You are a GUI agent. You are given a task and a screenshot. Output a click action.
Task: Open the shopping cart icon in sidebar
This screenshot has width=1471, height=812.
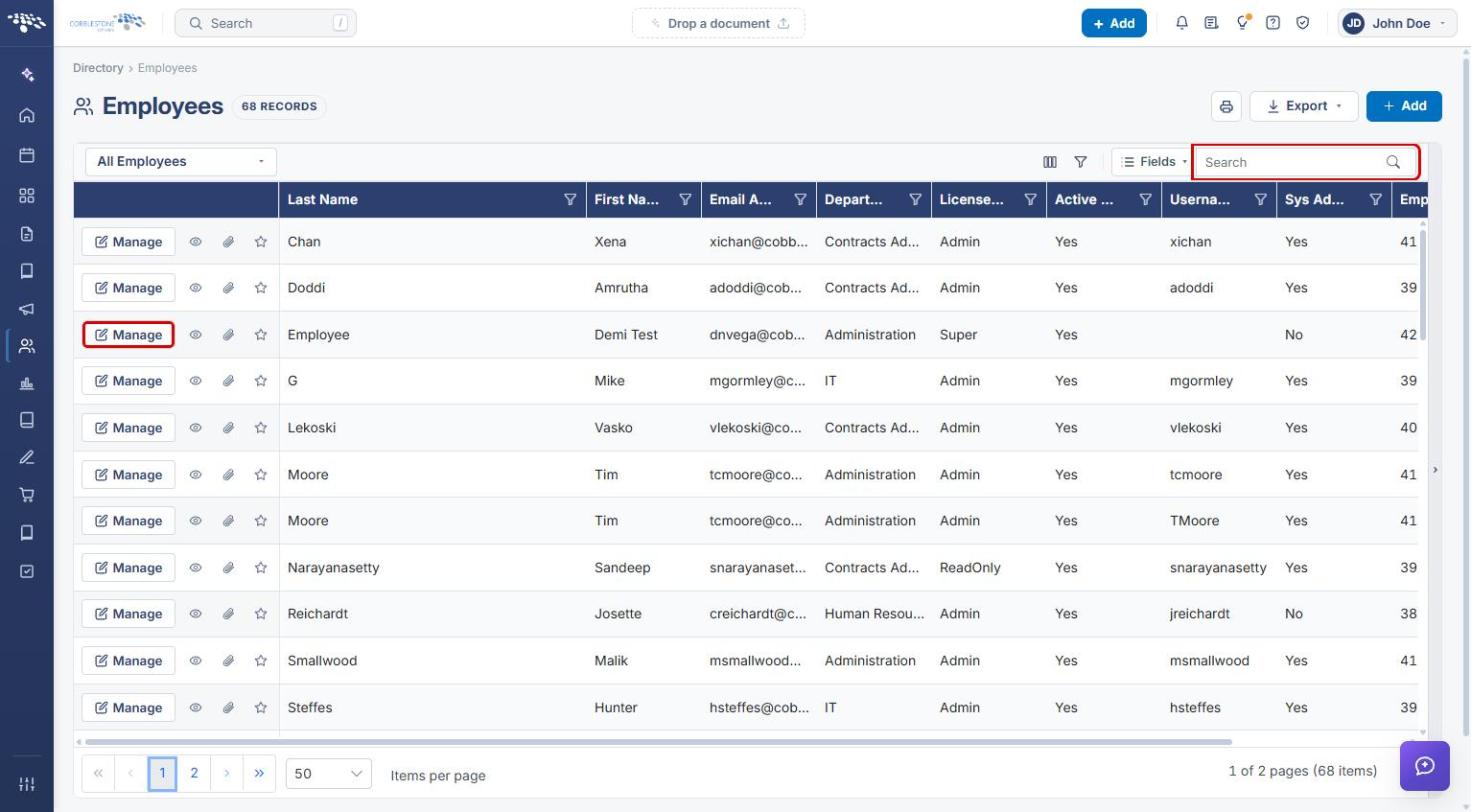point(27,494)
